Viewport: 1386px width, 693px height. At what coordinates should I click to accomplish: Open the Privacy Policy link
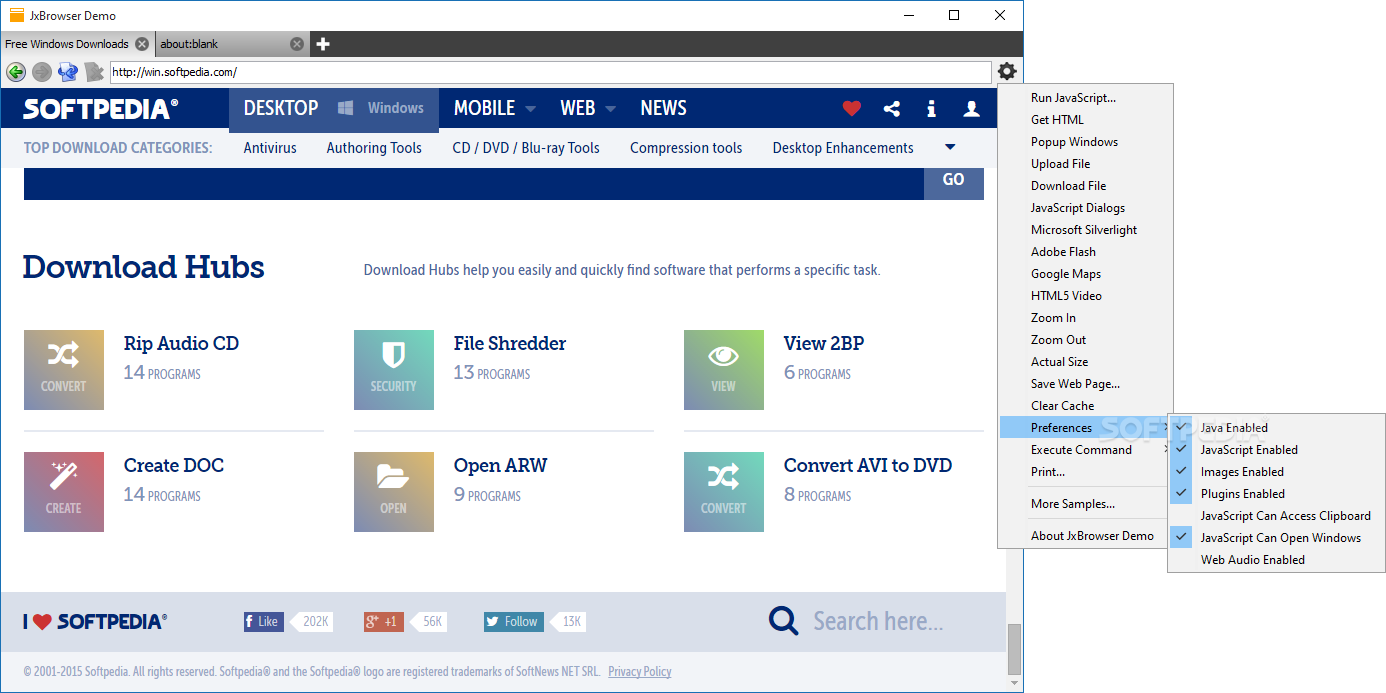(x=640, y=672)
